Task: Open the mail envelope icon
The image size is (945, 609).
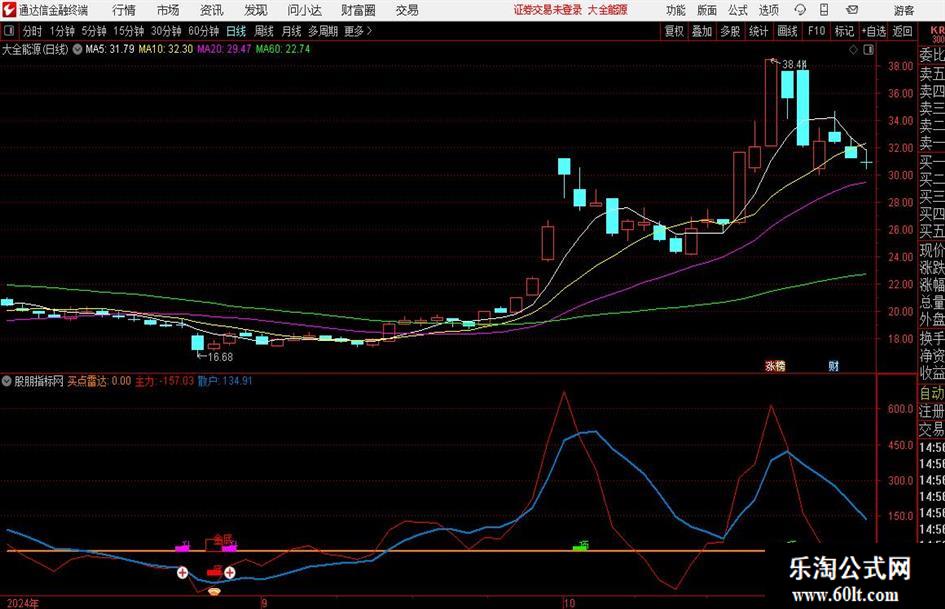Action: point(852,10)
